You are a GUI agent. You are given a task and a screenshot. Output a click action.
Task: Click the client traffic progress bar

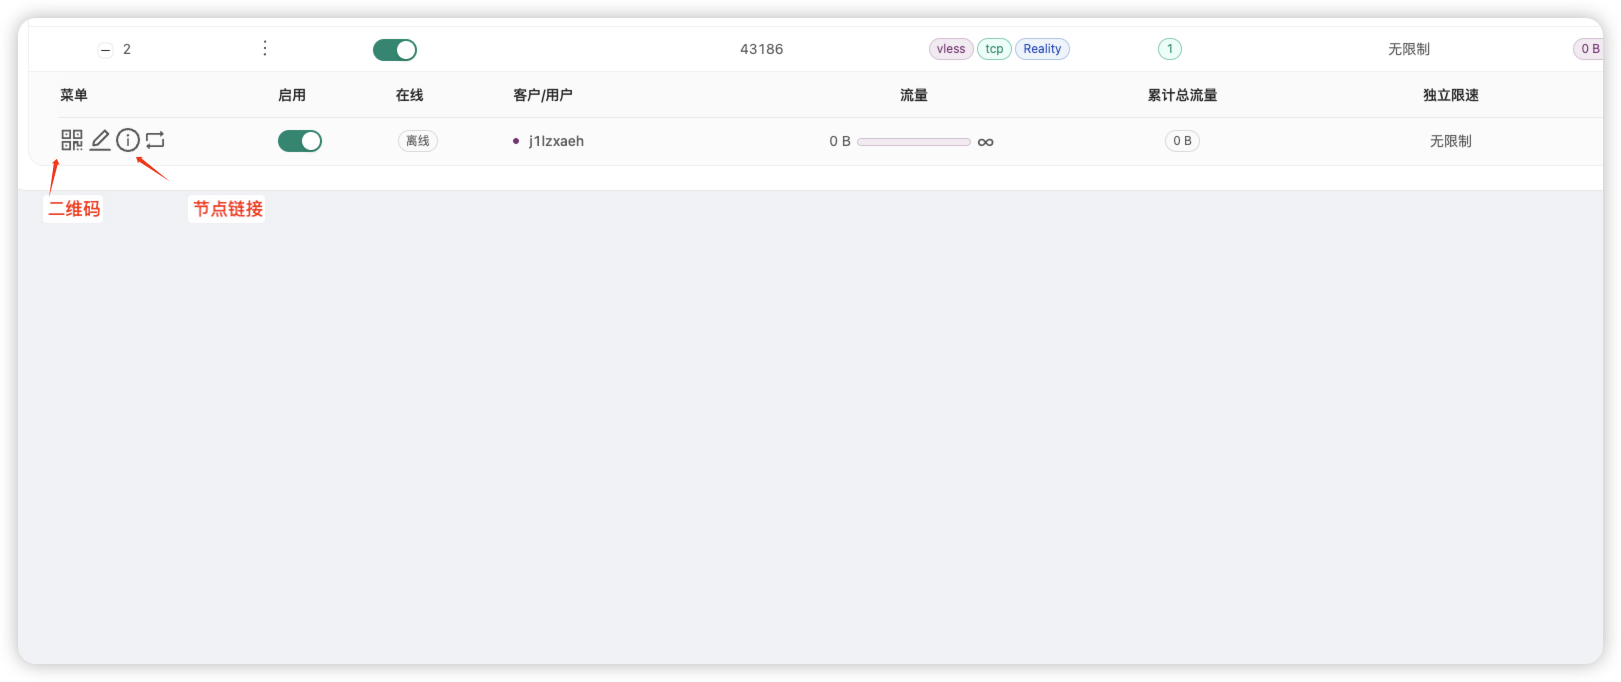click(913, 142)
